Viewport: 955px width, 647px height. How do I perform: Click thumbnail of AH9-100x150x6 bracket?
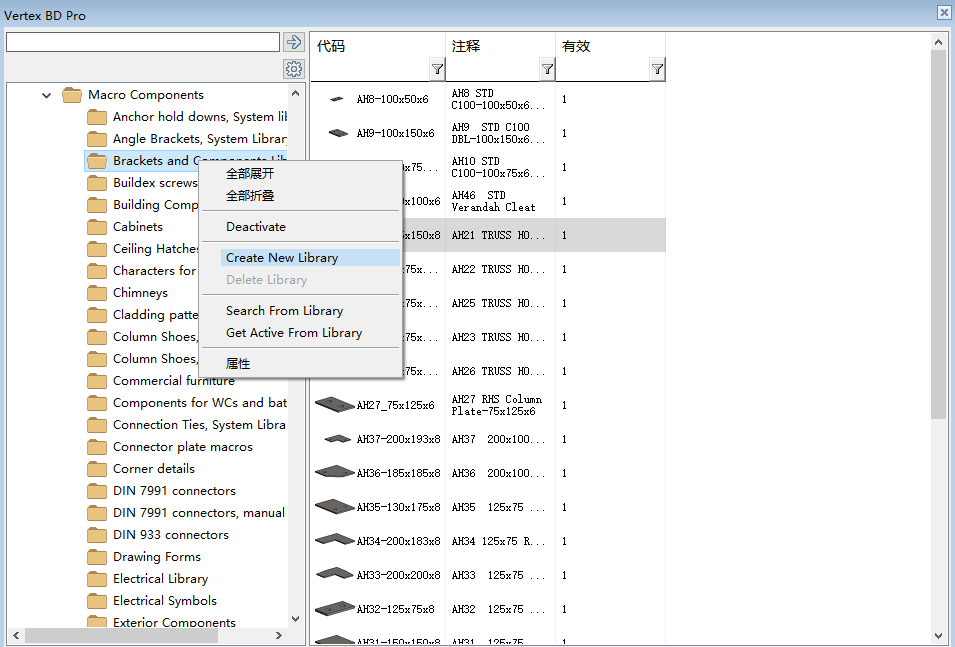338,133
